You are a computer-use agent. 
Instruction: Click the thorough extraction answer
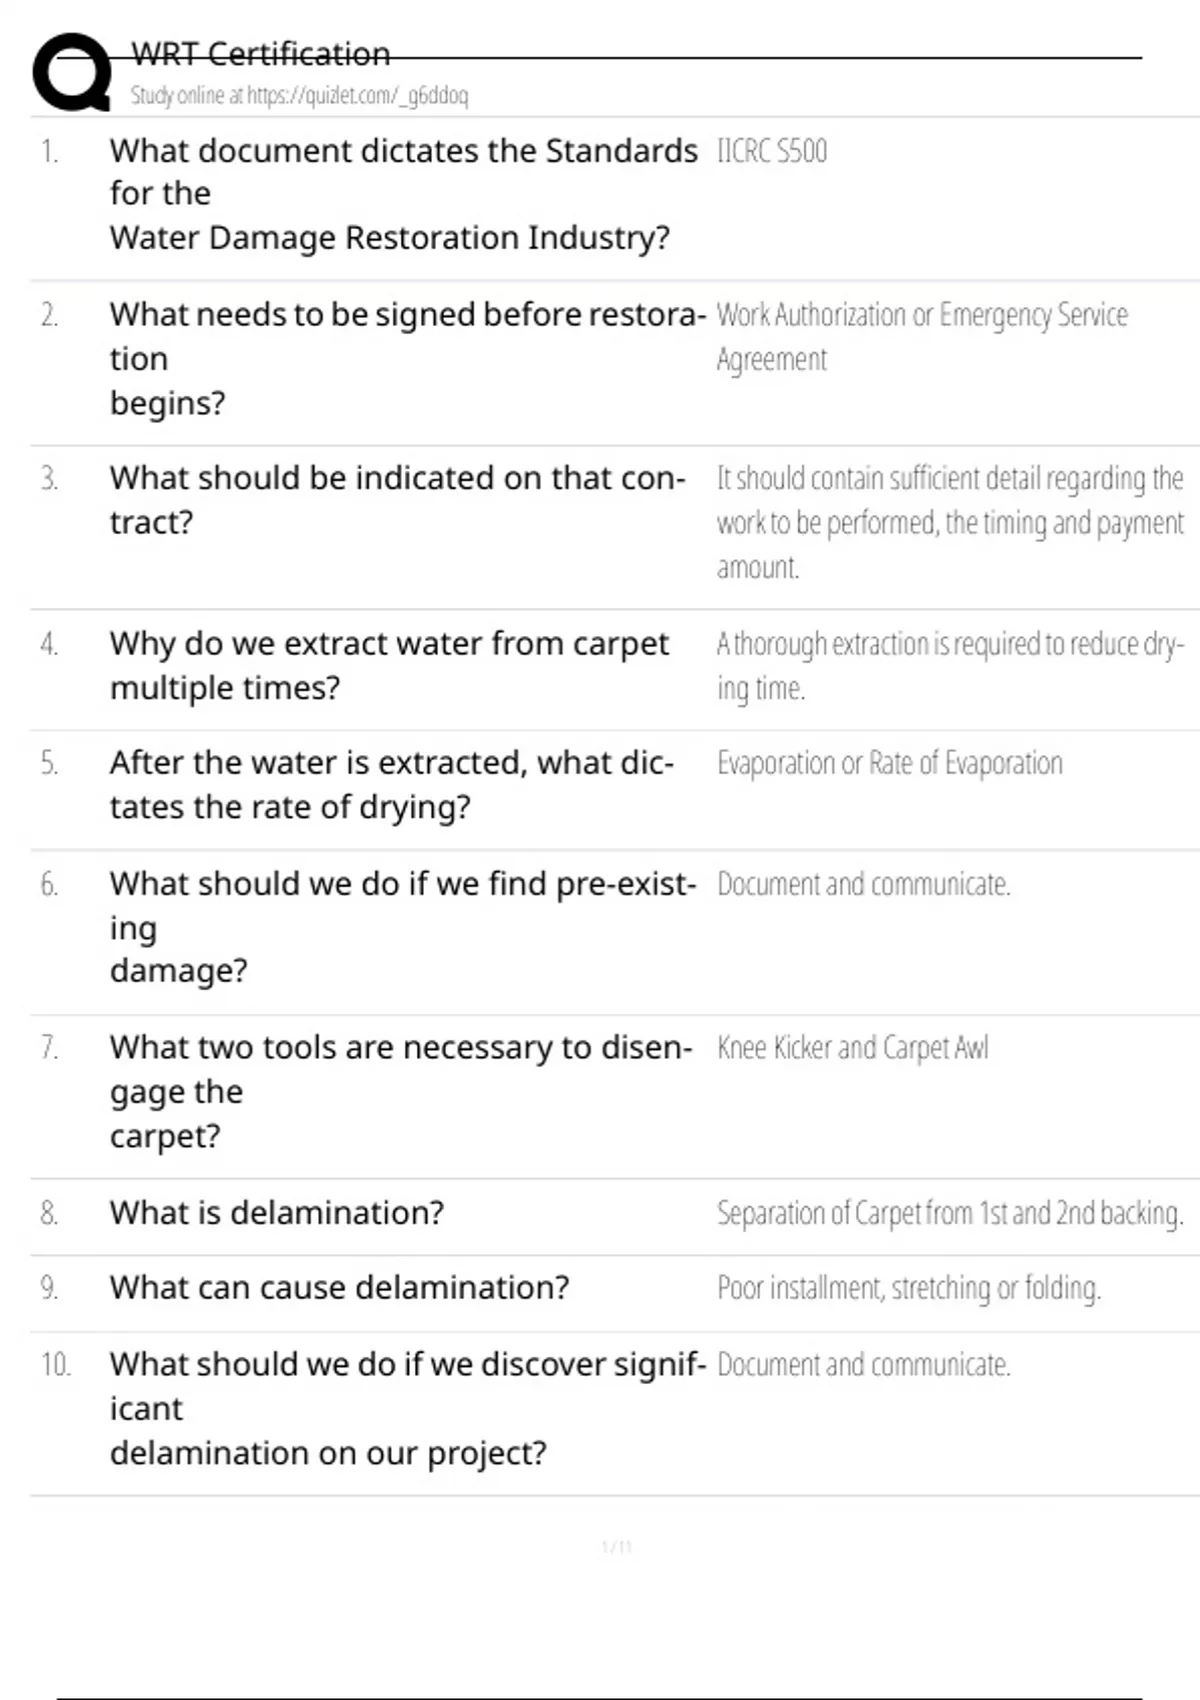(x=949, y=665)
